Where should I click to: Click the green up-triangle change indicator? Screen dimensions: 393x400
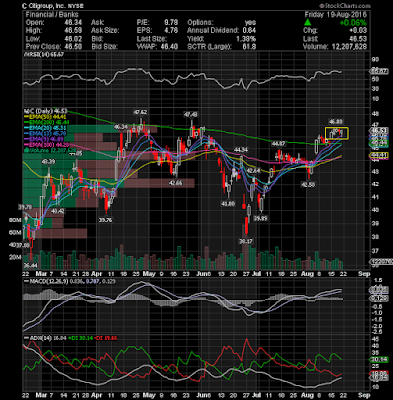[x=307, y=23]
